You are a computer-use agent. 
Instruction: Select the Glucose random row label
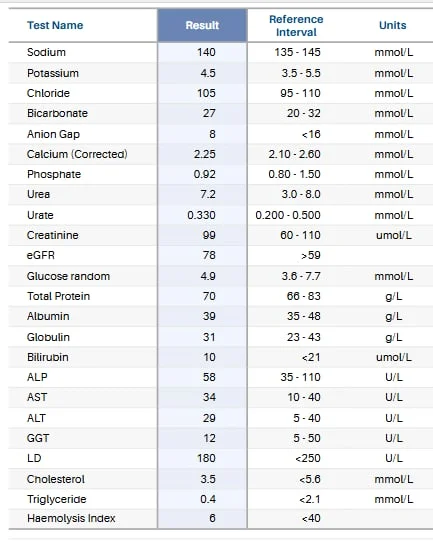[x=68, y=276]
